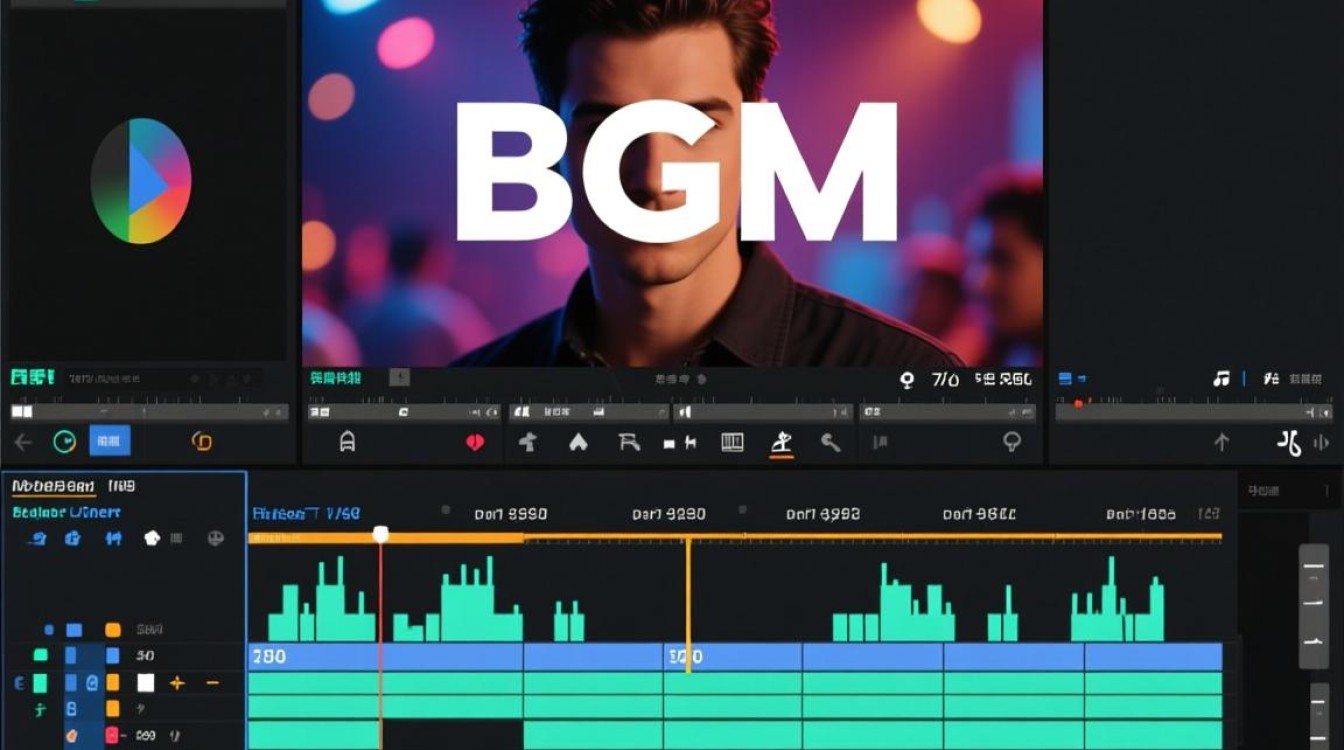Select the orange-underlined tab in the track panel
Screen dimensions: 1344x750
click(53, 487)
